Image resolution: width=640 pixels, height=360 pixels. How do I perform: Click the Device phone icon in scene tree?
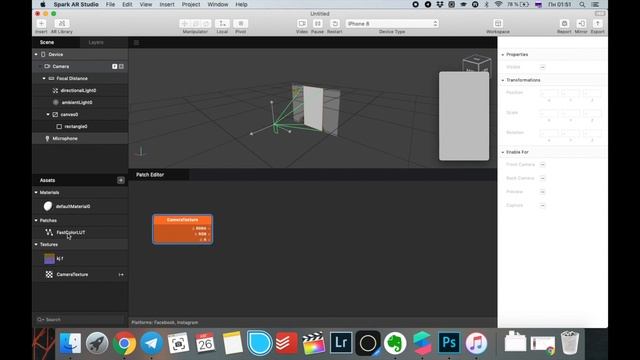tap(43, 54)
